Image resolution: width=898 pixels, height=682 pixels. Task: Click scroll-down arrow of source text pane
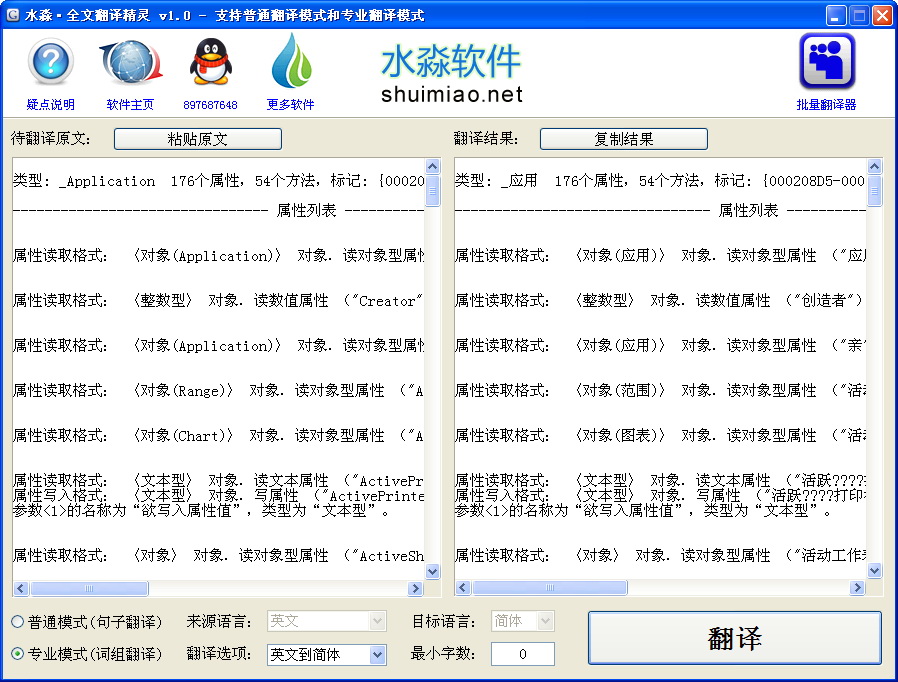pyautogui.click(x=433, y=571)
